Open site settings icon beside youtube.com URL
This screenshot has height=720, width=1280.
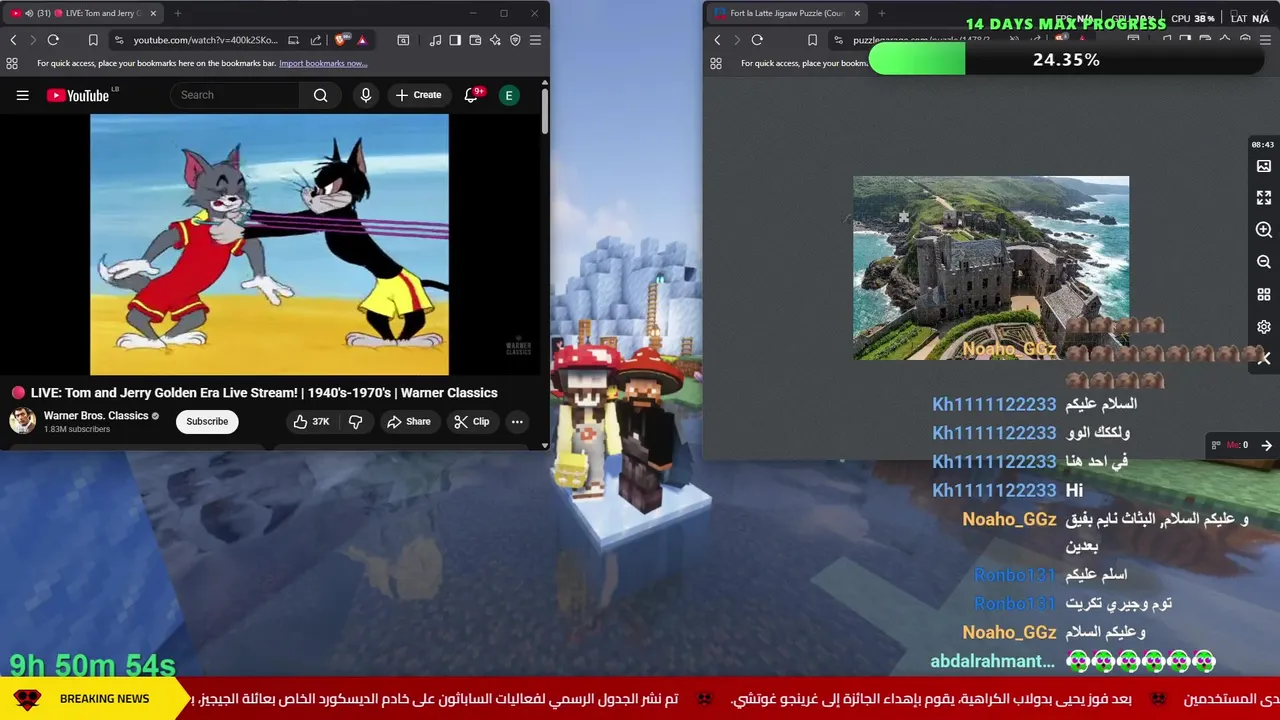point(119,40)
